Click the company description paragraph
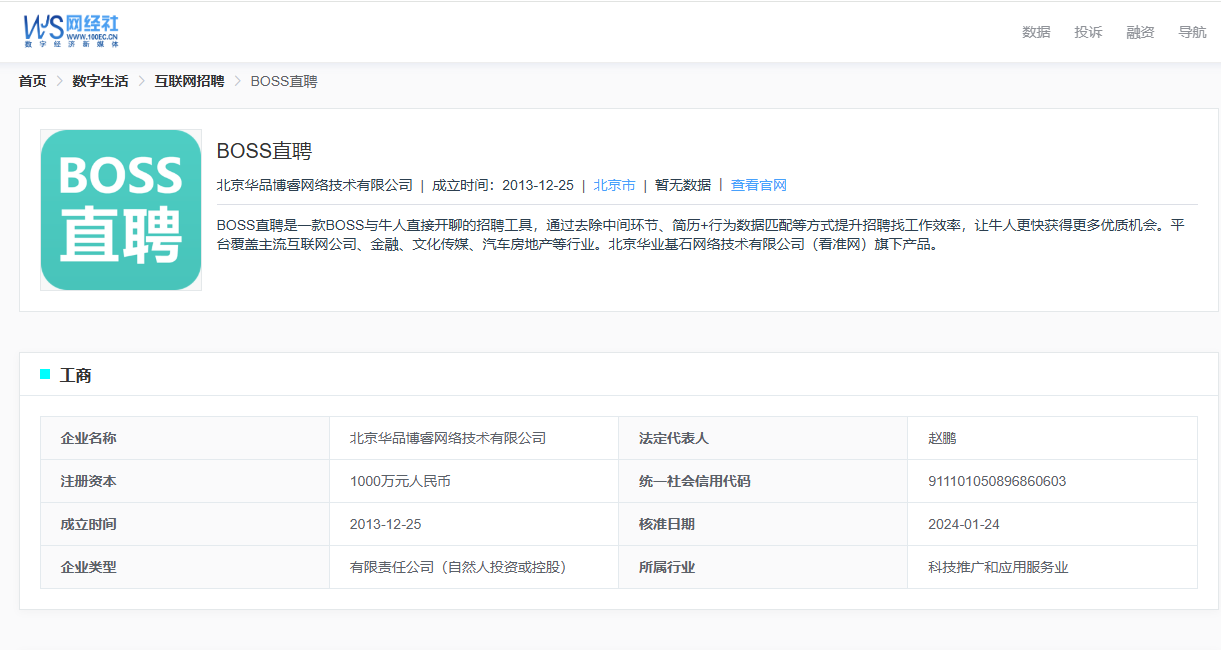The image size is (1221, 650). (x=700, y=234)
